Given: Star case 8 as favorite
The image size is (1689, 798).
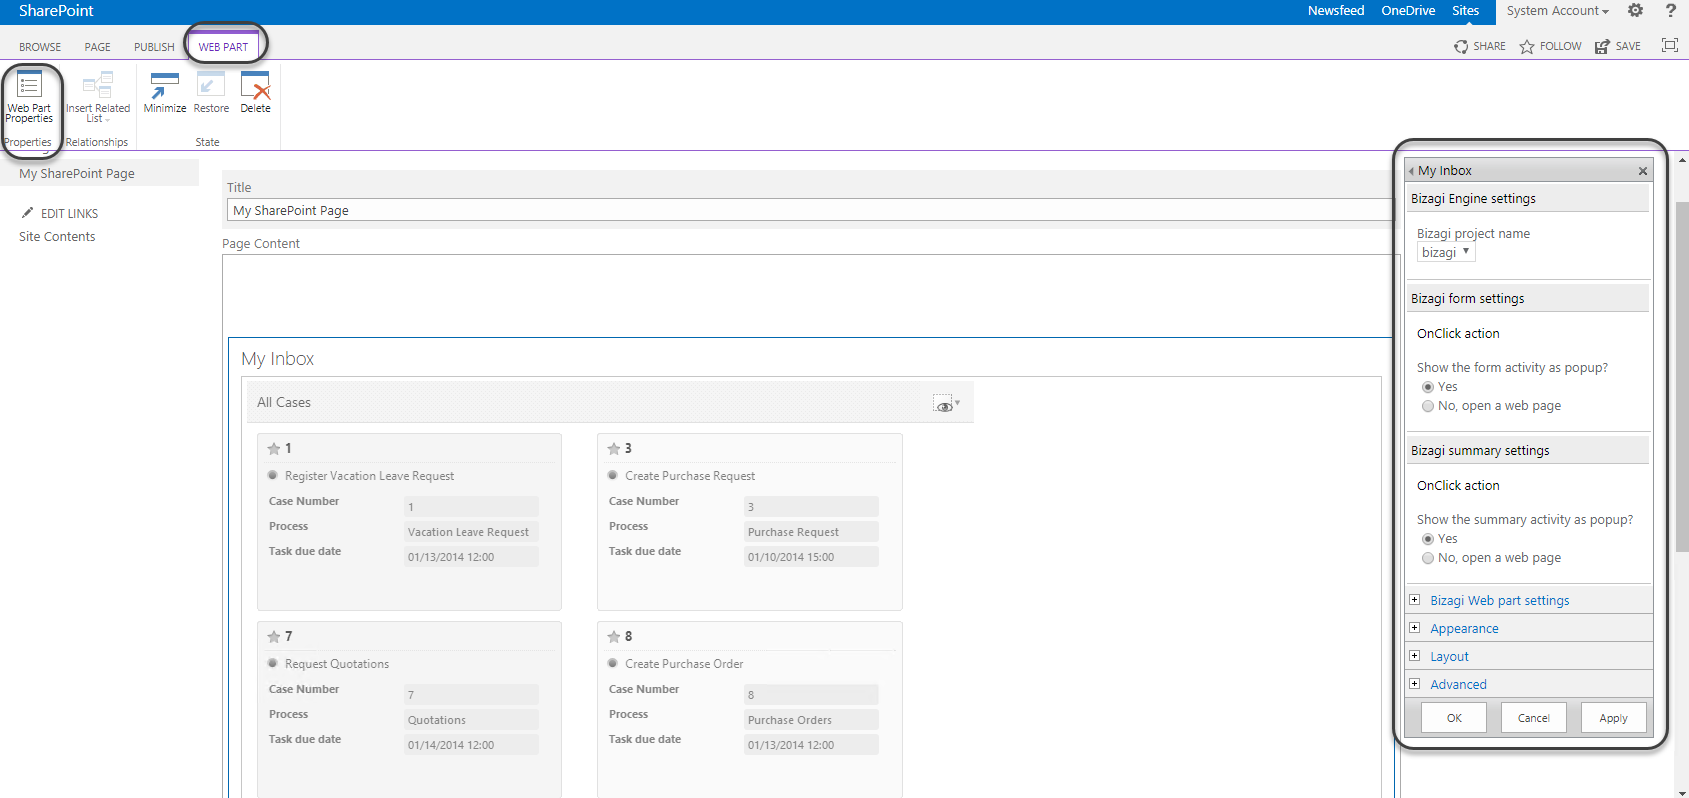Looking at the screenshot, I should click(614, 637).
